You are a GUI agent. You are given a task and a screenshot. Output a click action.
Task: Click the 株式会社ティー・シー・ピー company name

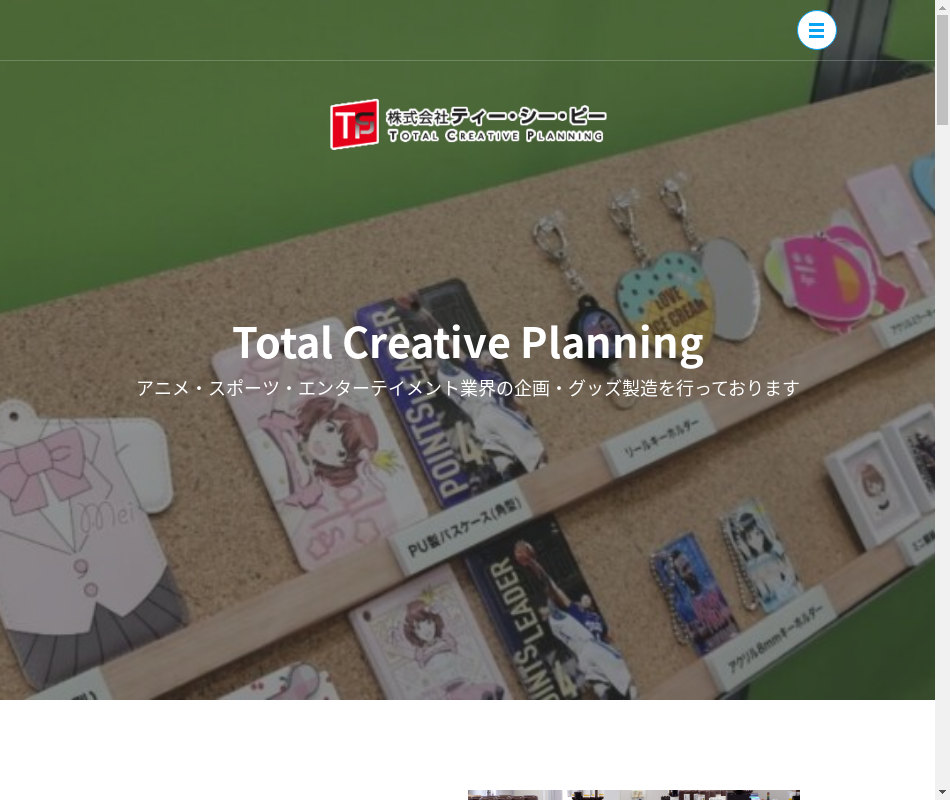pos(496,116)
